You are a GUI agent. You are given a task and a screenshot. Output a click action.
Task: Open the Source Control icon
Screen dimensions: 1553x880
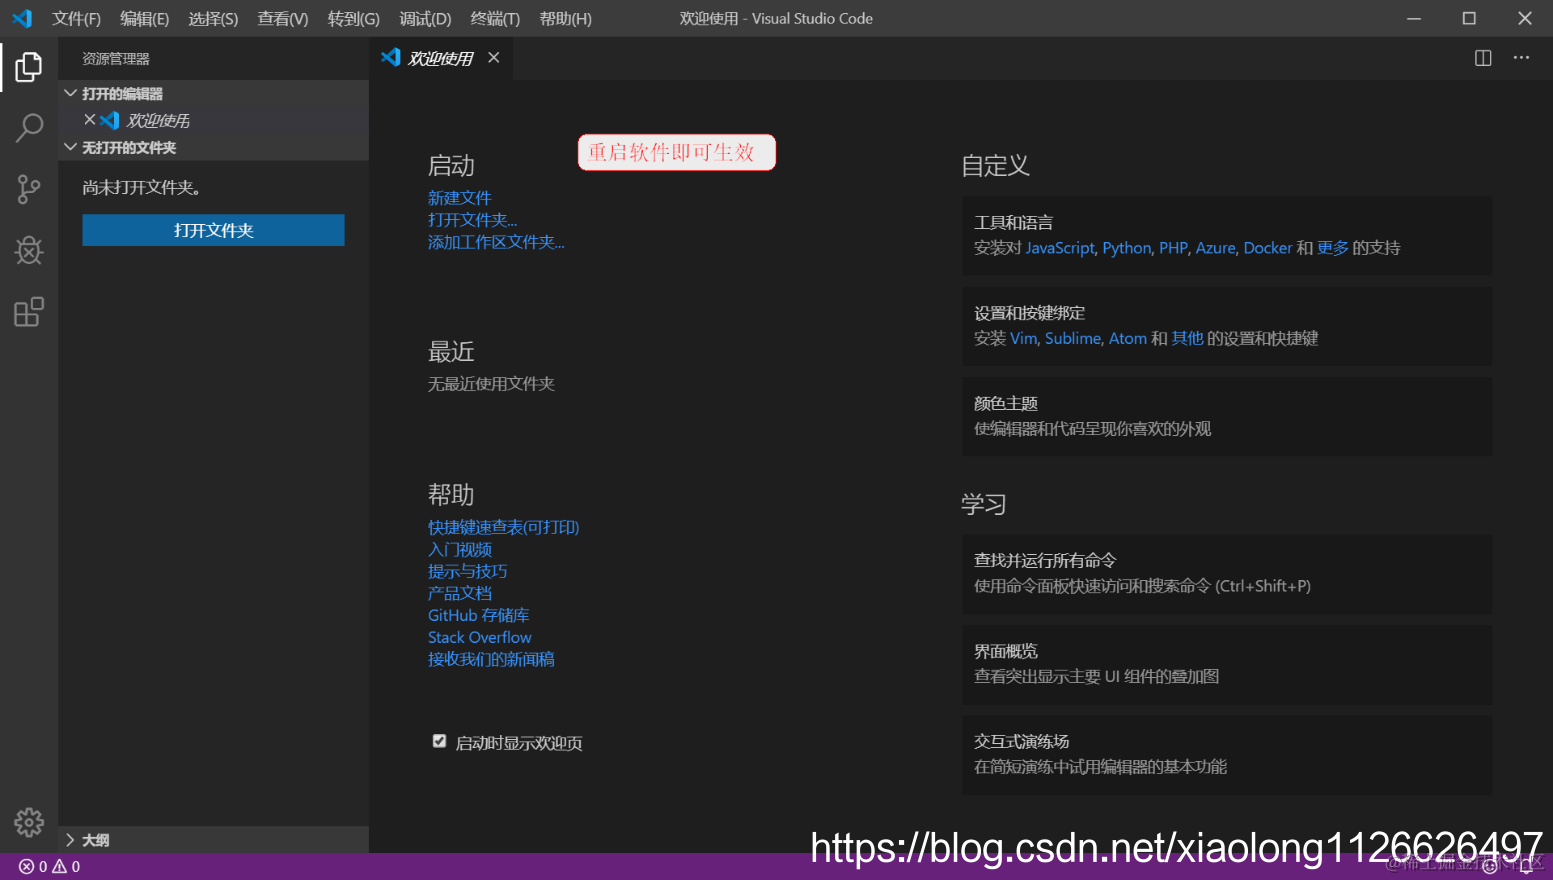pyautogui.click(x=29, y=189)
